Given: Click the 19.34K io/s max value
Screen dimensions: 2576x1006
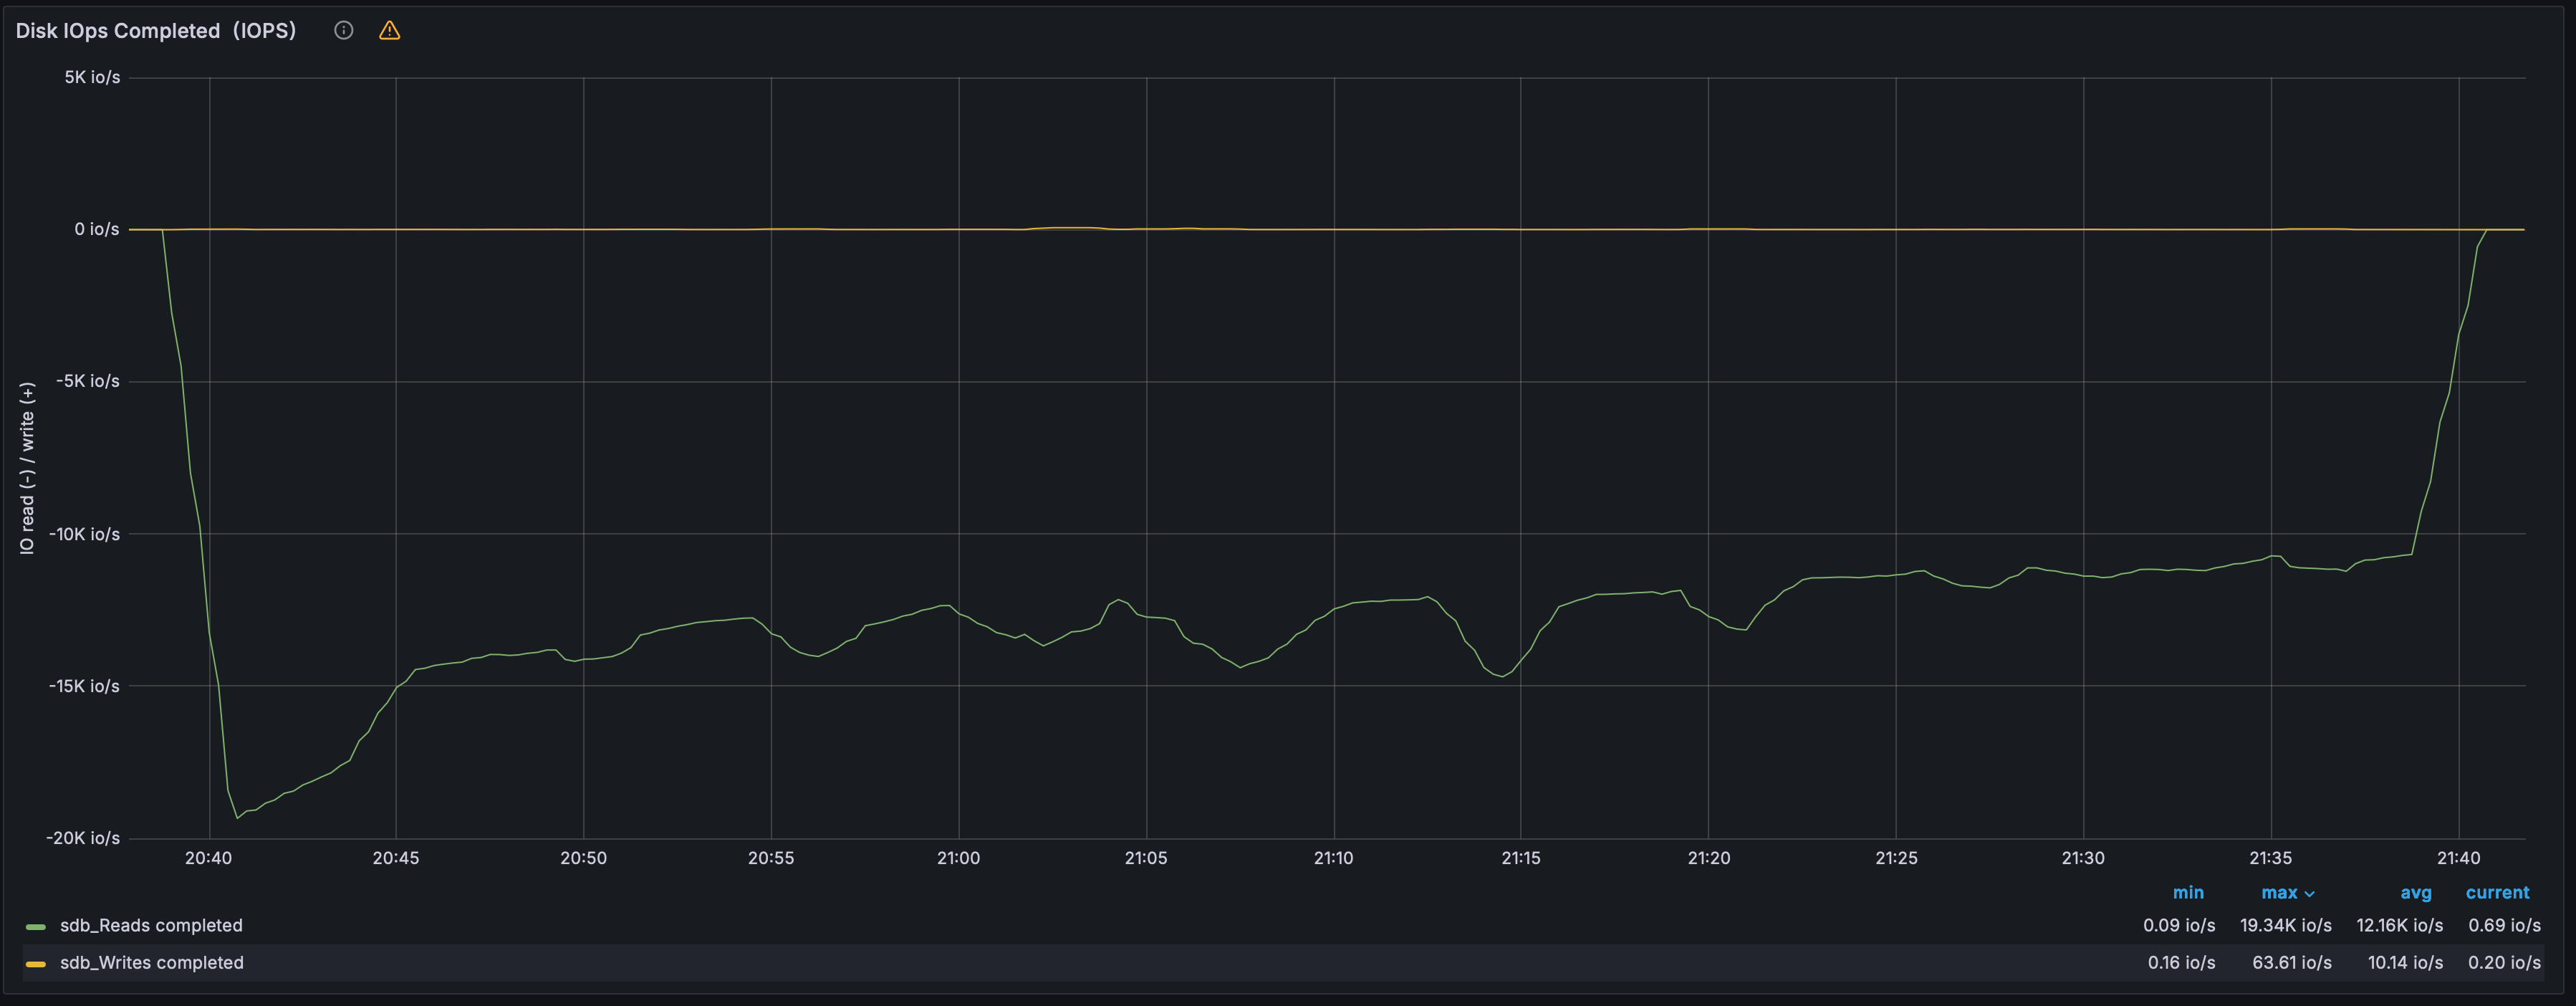Looking at the screenshot, I should [x=2285, y=925].
